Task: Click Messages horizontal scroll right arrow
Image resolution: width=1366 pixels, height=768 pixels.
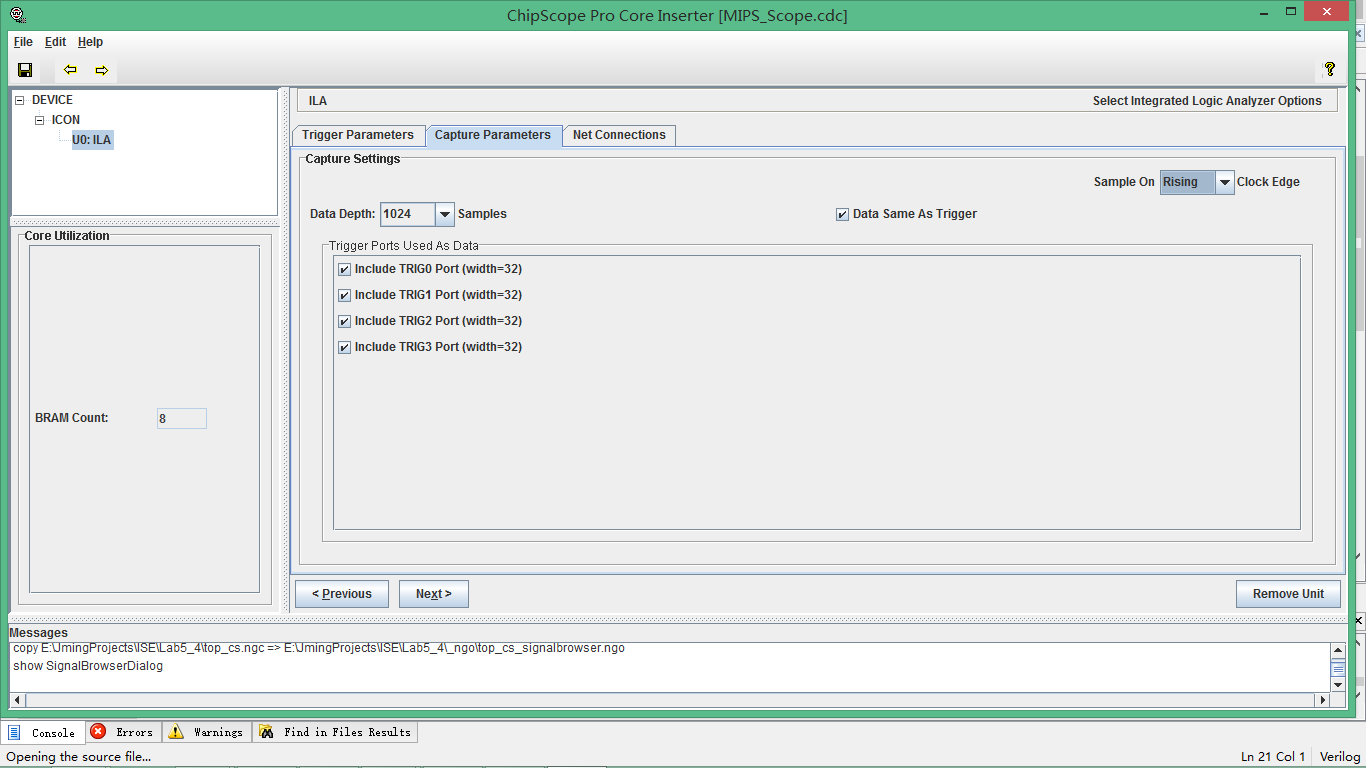Action: click(1323, 700)
